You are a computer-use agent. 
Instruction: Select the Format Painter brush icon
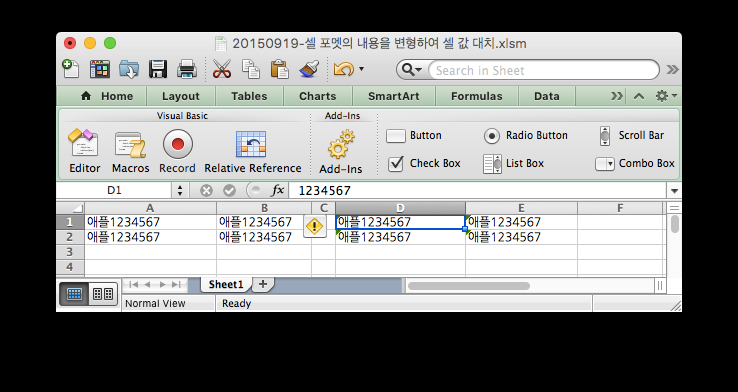pyautogui.click(x=309, y=69)
